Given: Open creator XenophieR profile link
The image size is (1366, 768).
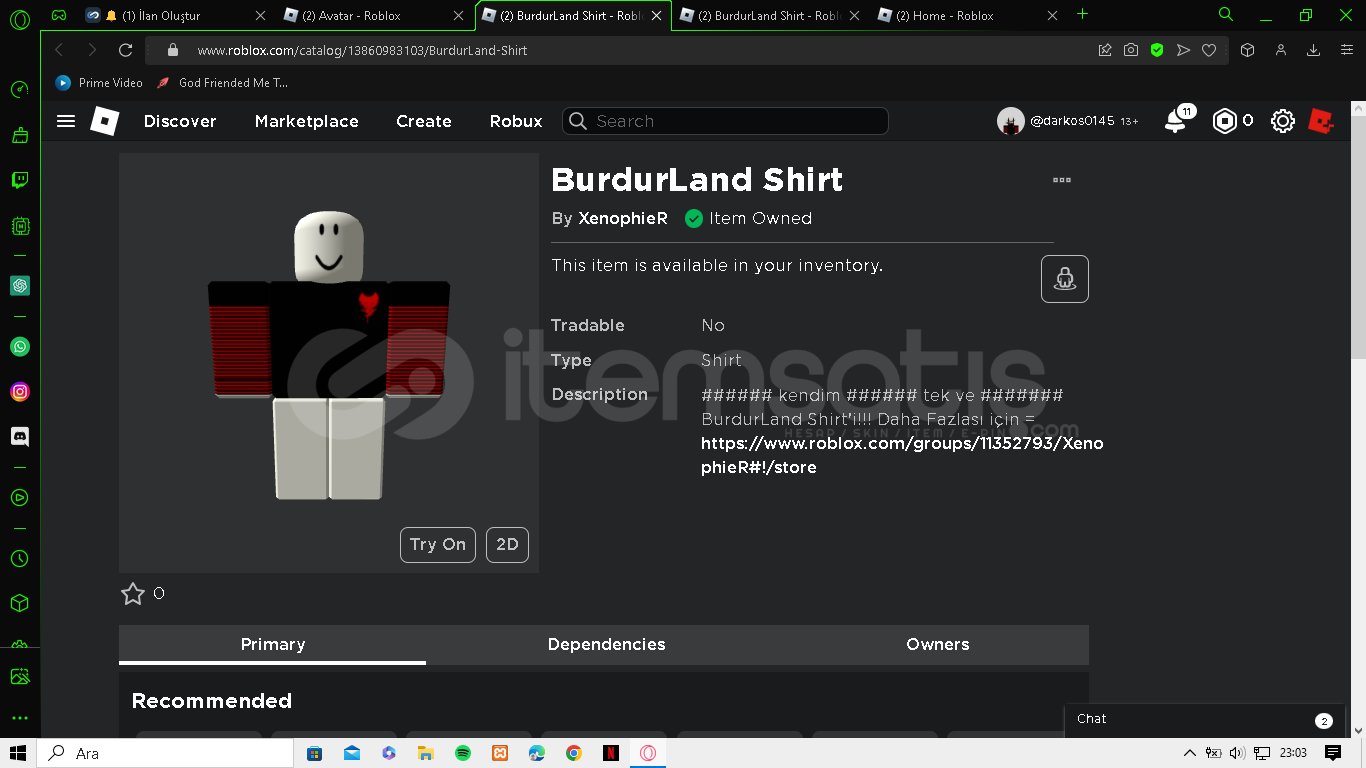Looking at the screenshot, I should 622,218.
